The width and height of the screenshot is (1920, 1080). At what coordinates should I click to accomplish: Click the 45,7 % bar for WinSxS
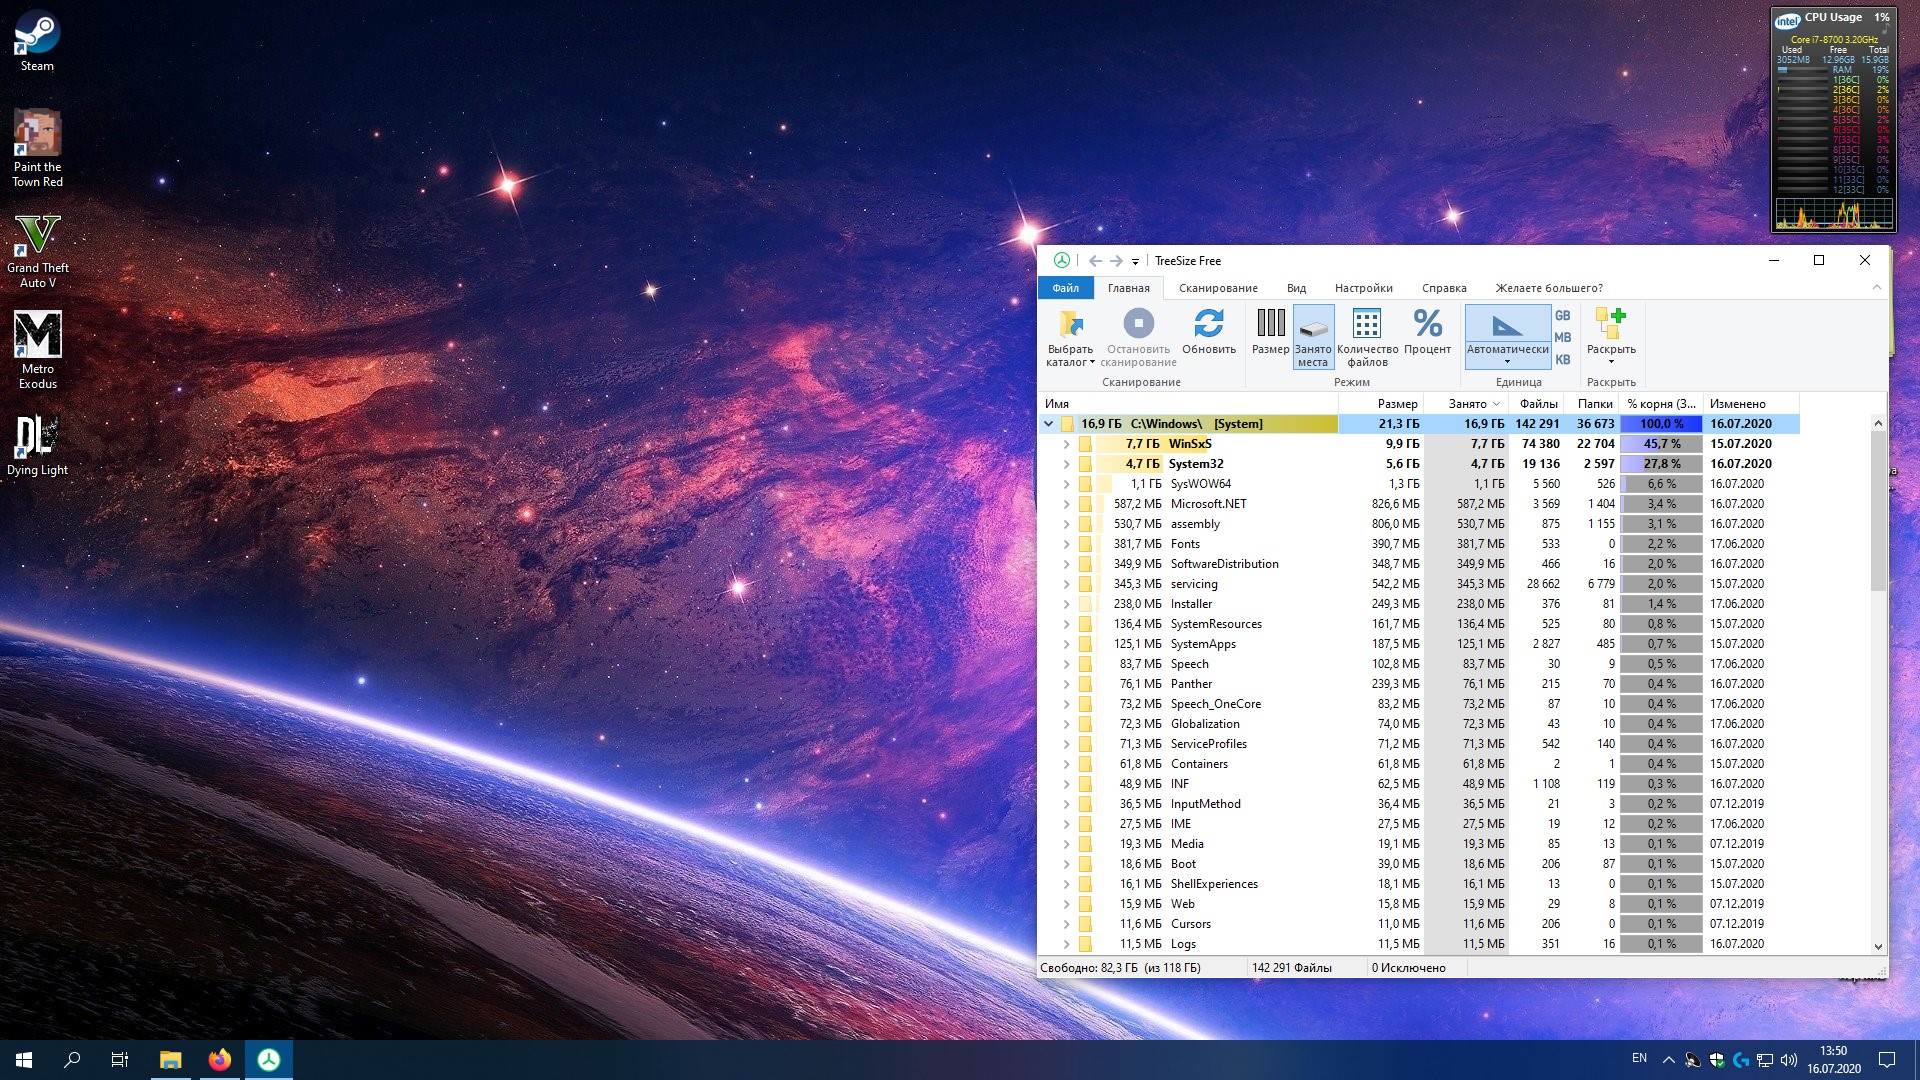coord(1661,444)
